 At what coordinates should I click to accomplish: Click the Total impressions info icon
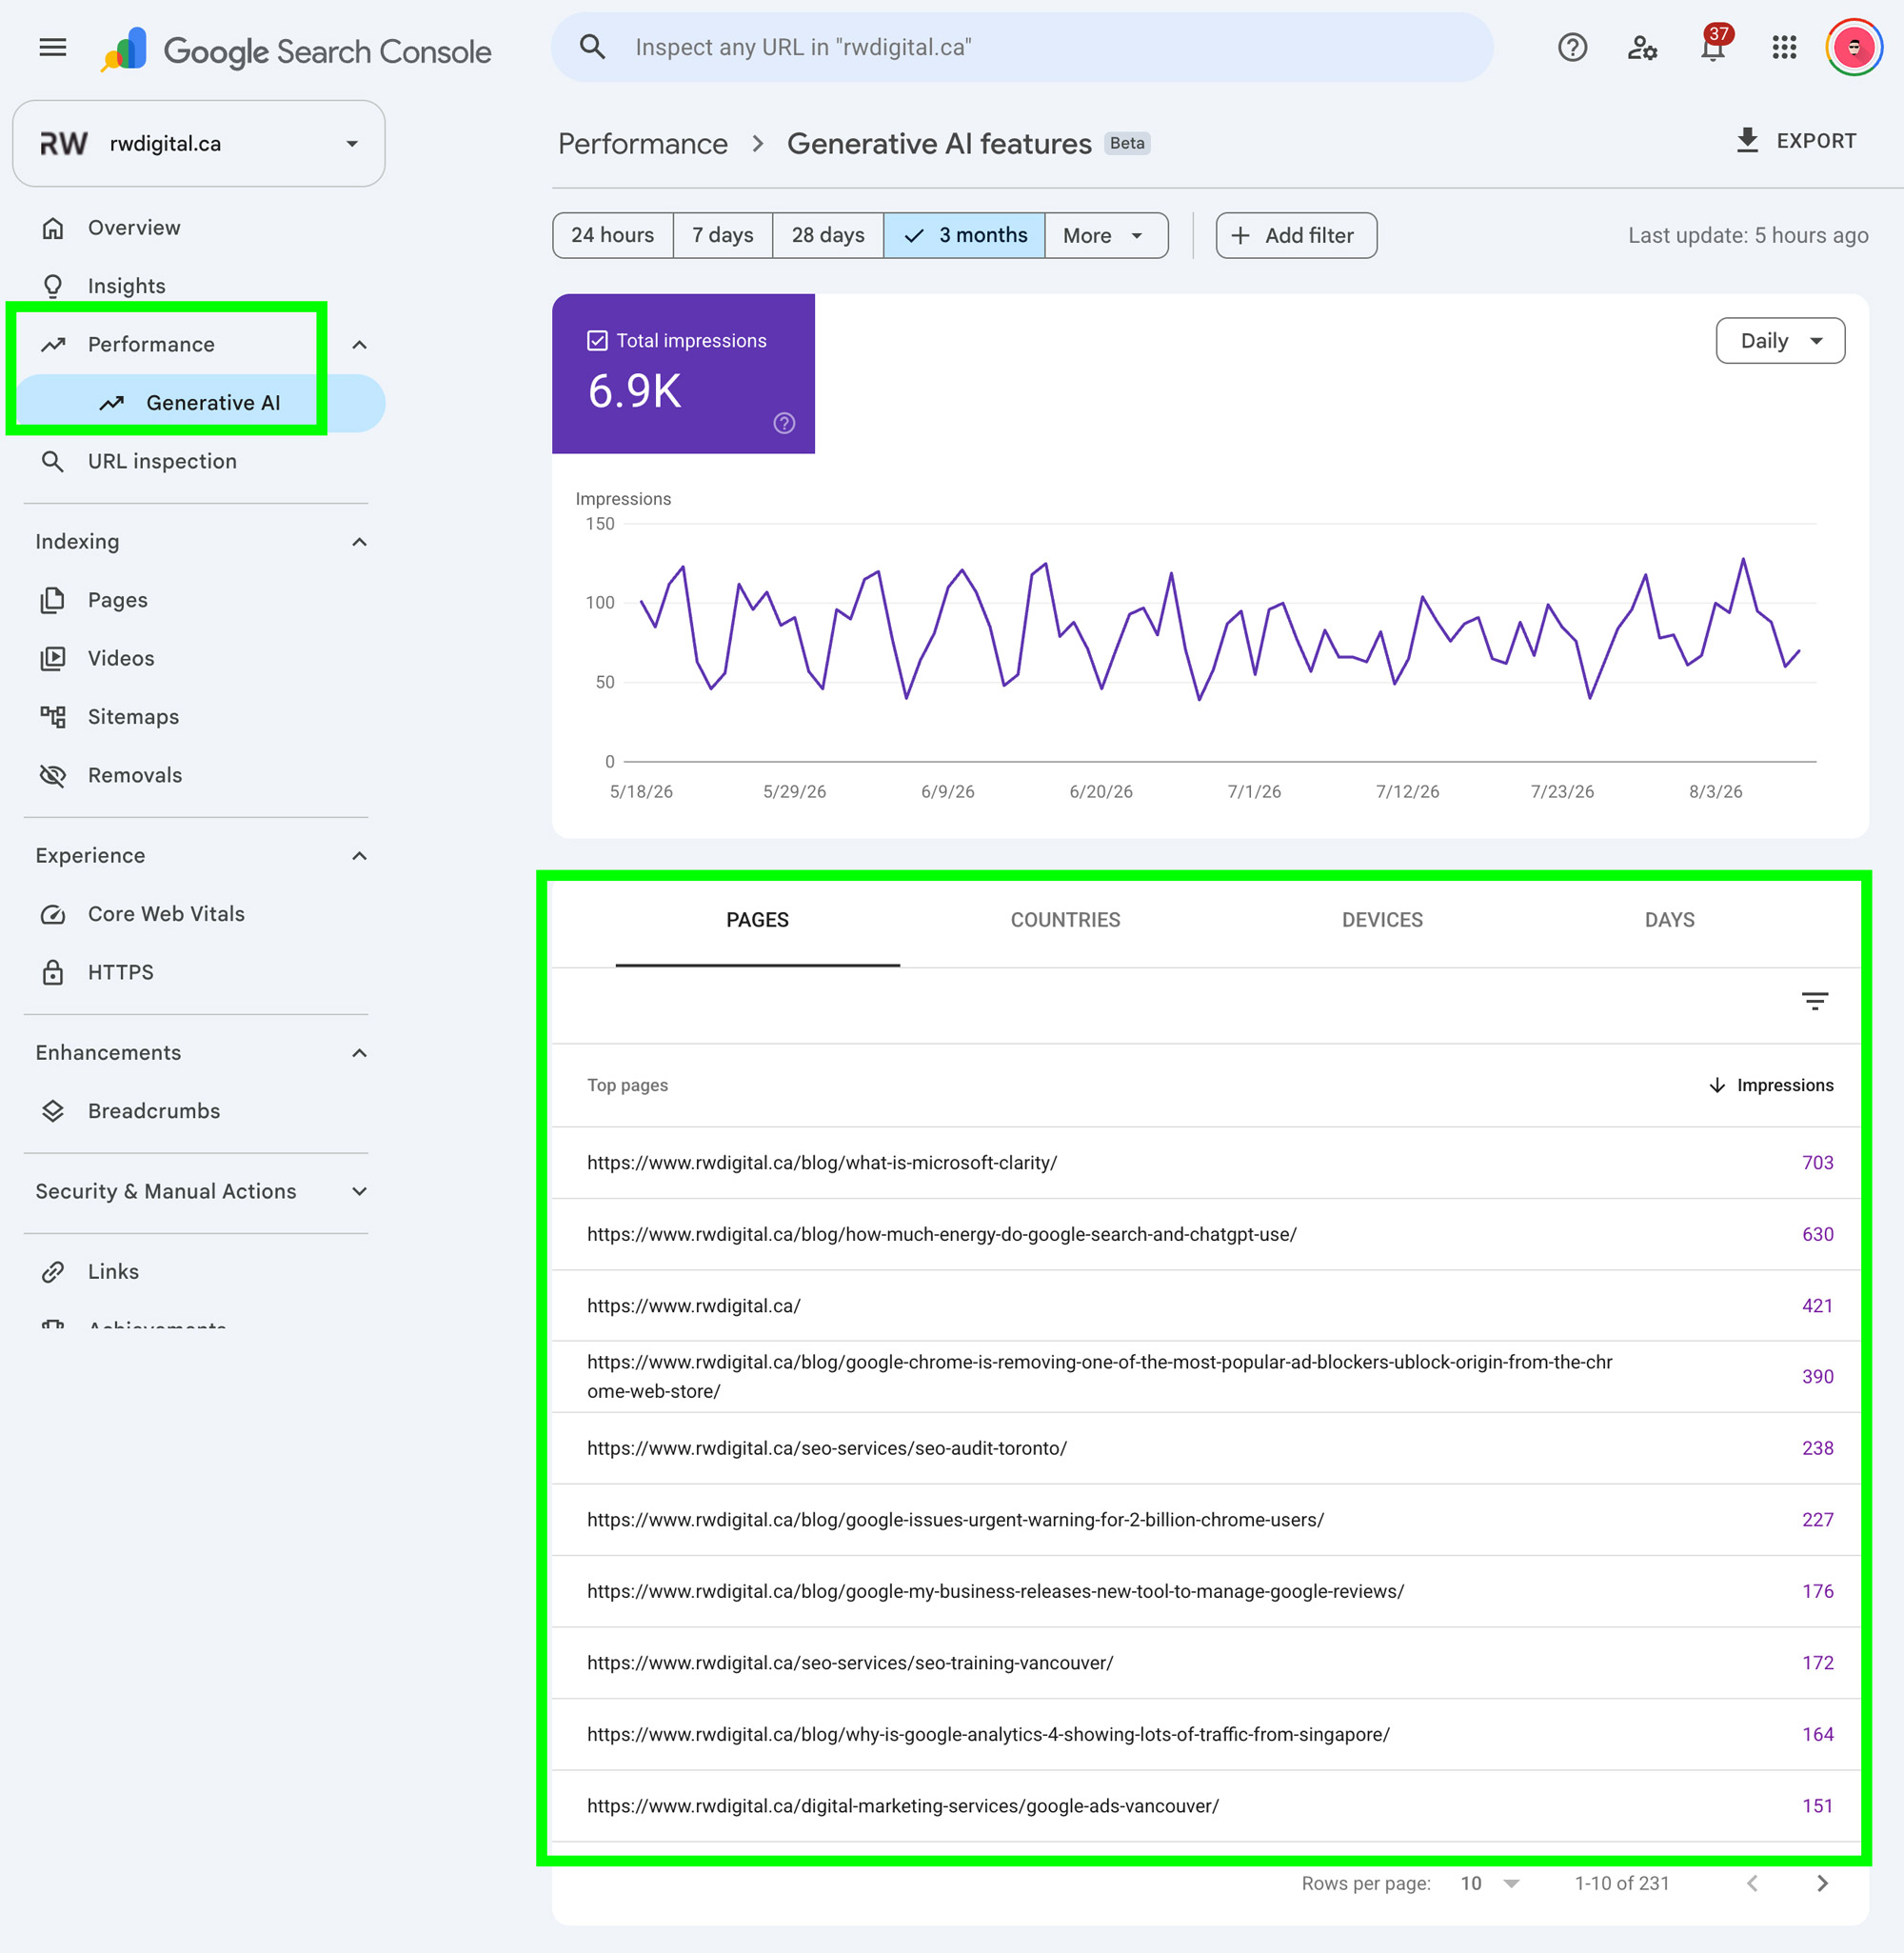tap(784, 423)
